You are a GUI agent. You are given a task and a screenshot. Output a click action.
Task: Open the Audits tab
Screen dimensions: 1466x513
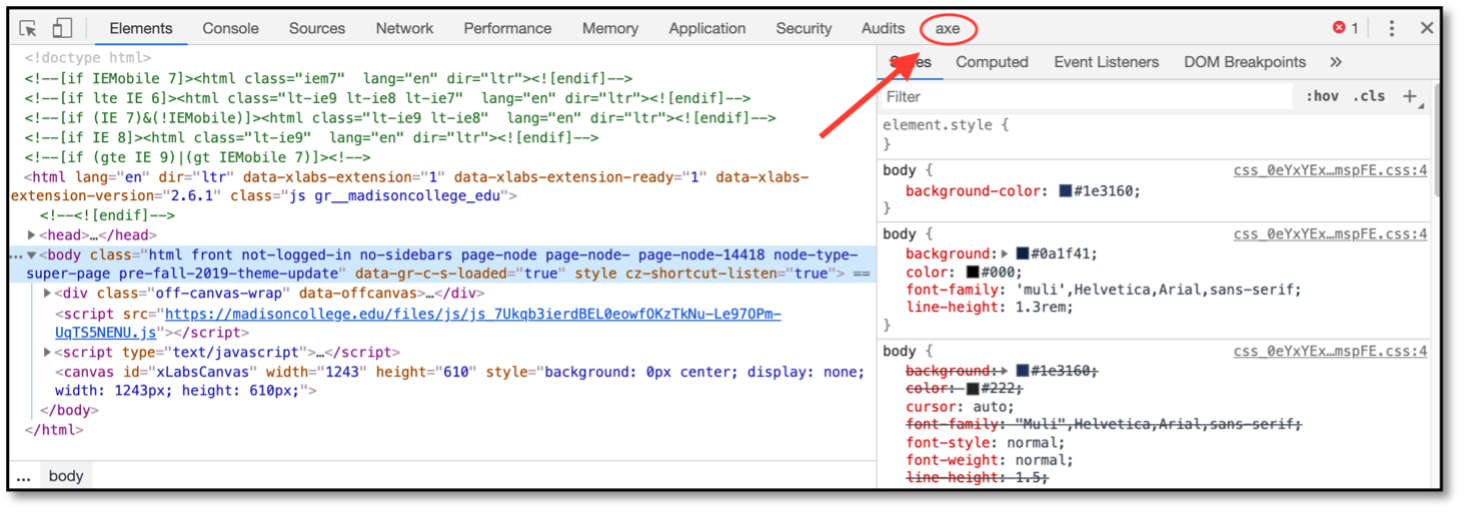pyautogui.click(x=883, y=28)
